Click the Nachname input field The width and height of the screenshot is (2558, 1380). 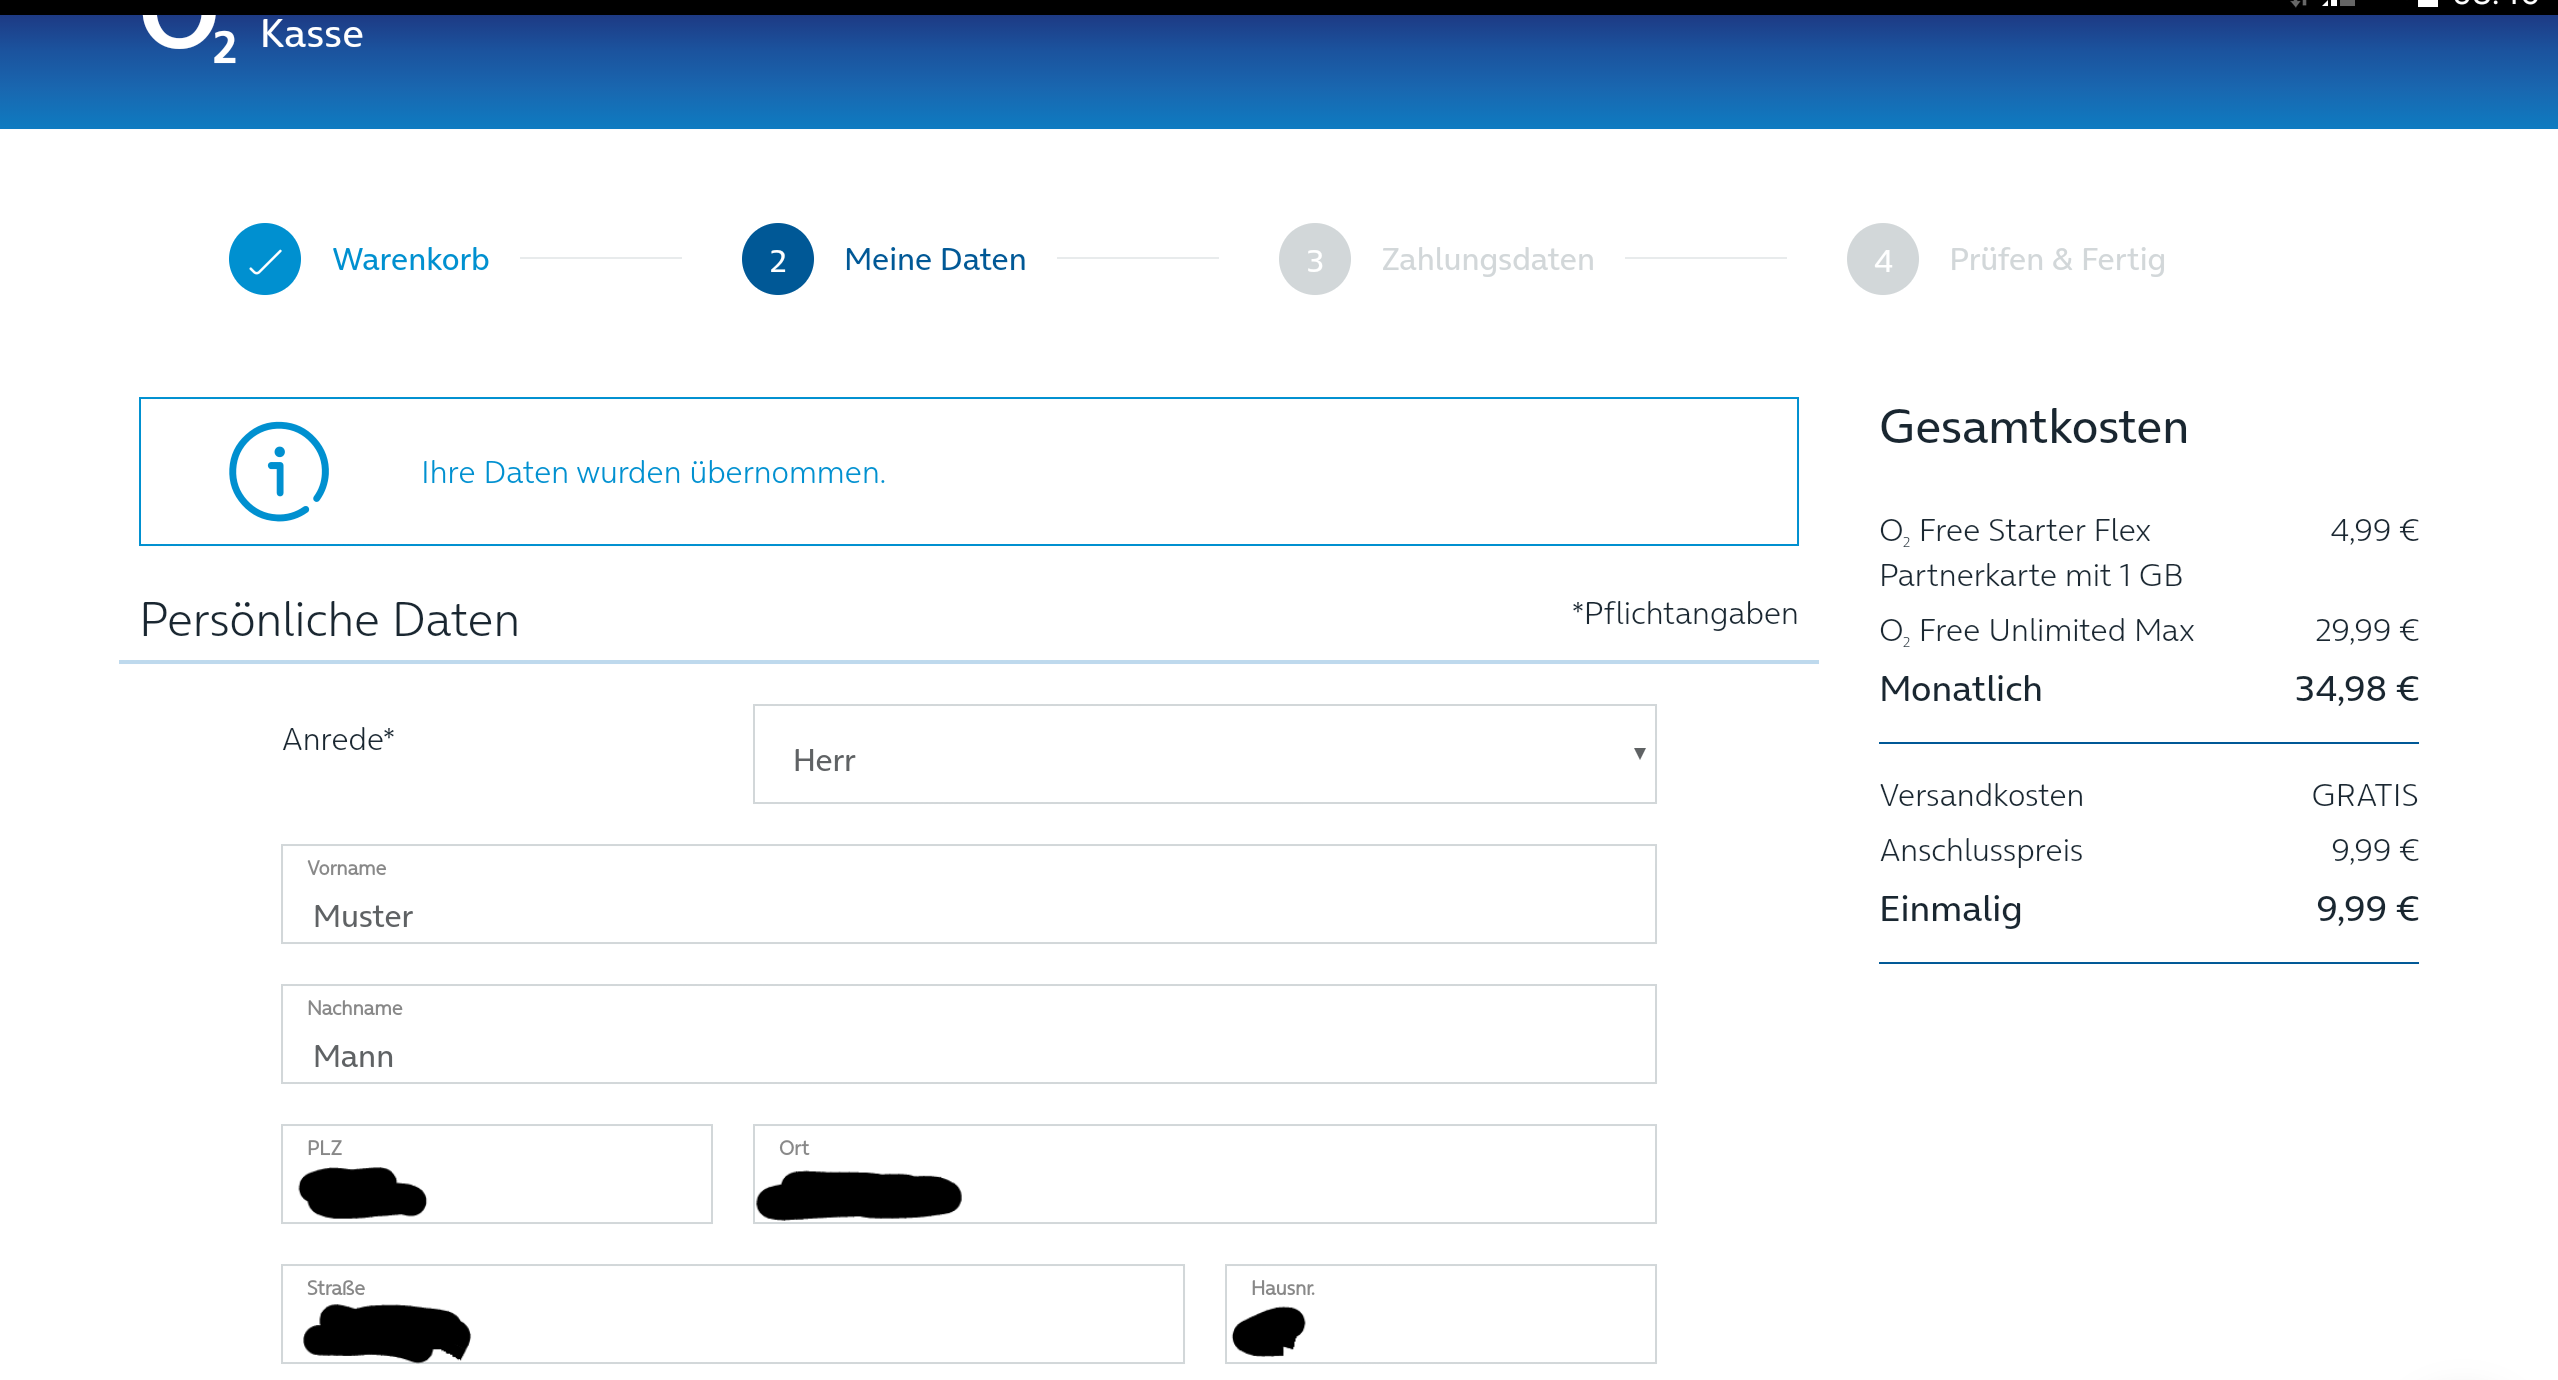click(x=968, y=1034)
